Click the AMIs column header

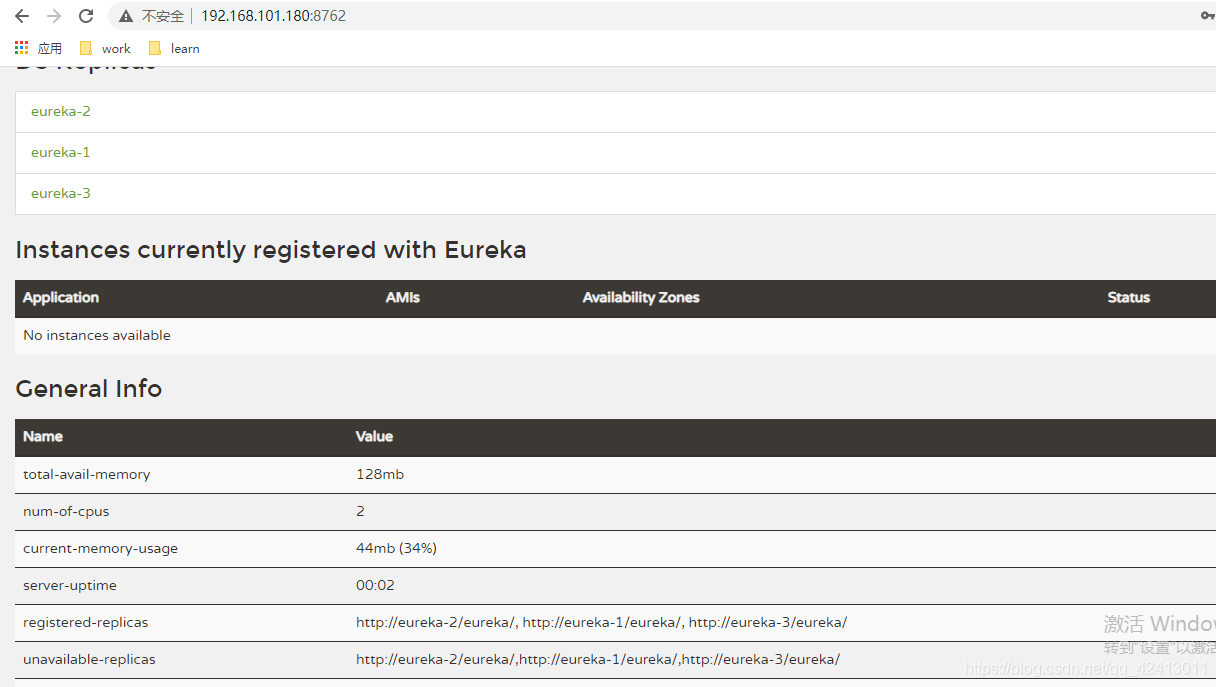(x=403, y=297)
